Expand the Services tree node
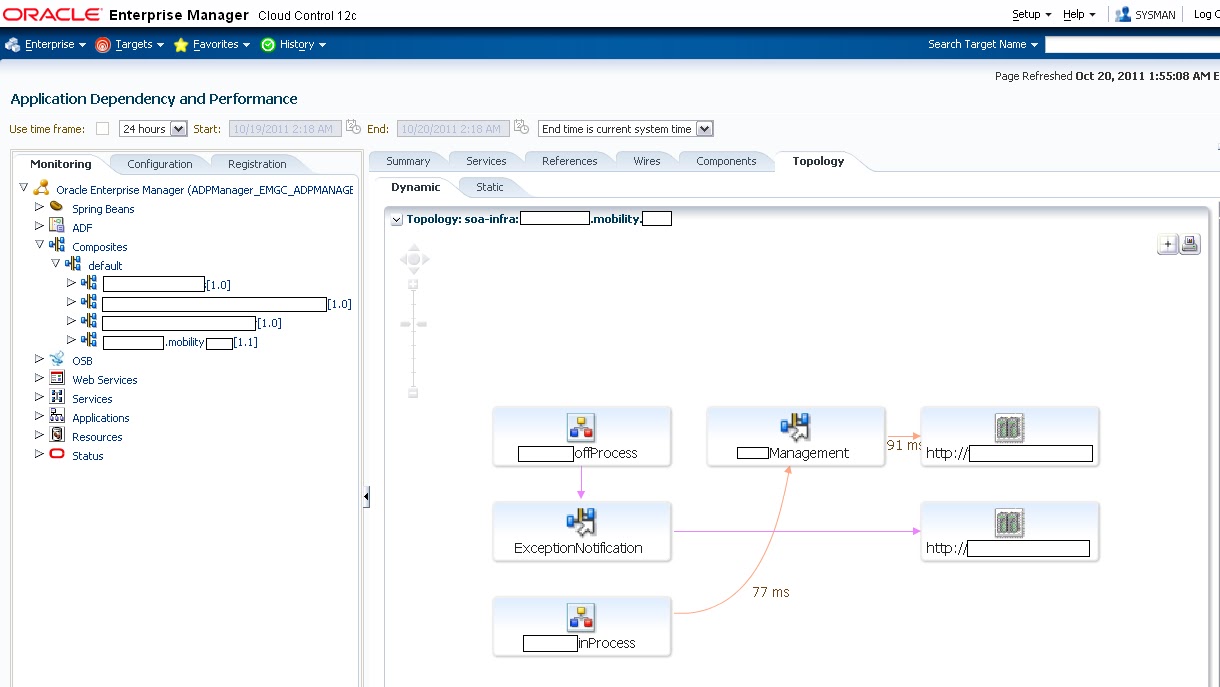 [40, 397]
